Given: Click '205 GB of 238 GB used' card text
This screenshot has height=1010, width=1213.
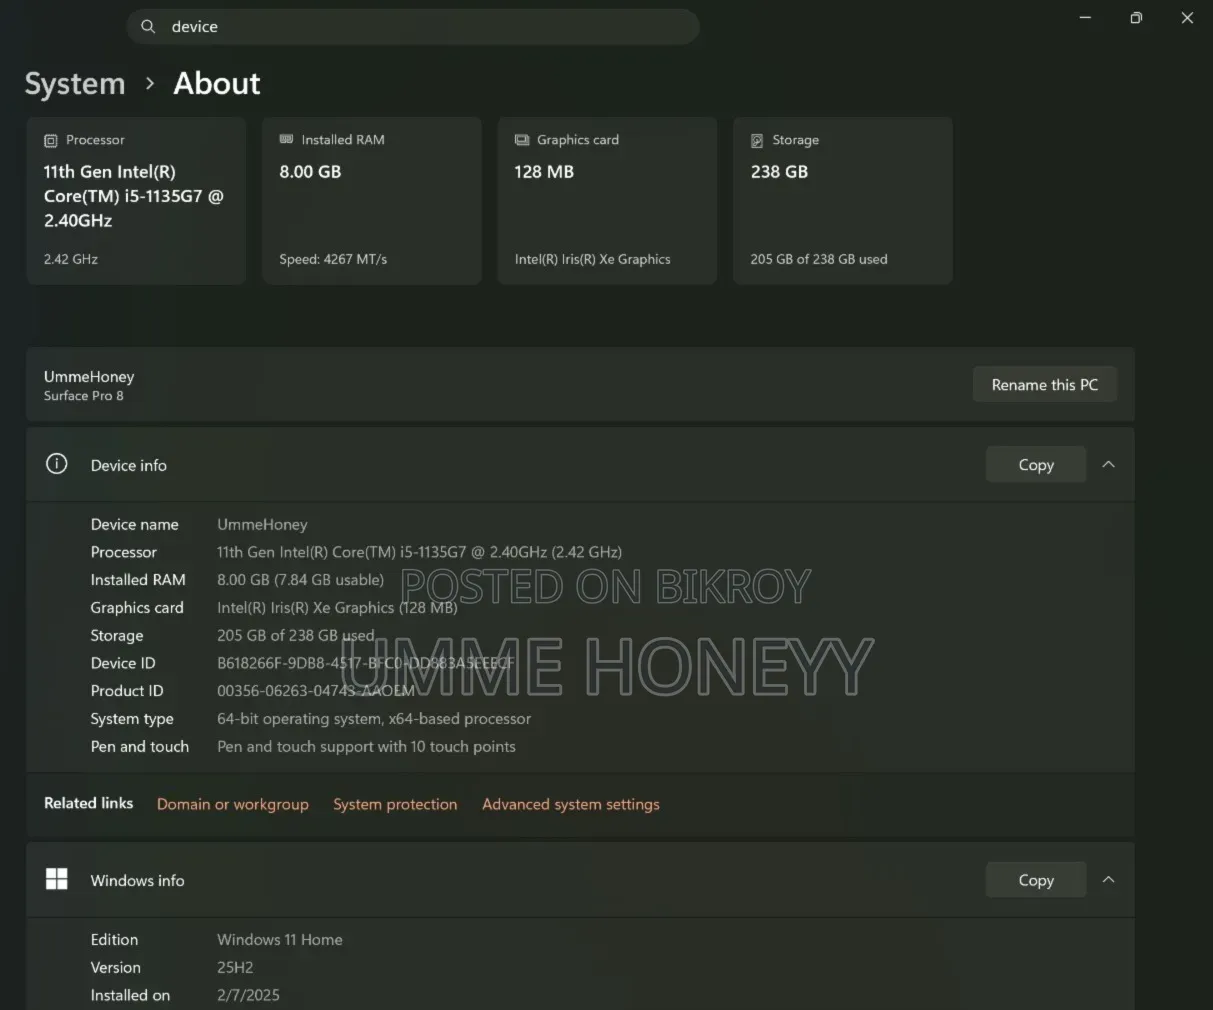Looking at the screenshot, I should [x=819, y=259].
